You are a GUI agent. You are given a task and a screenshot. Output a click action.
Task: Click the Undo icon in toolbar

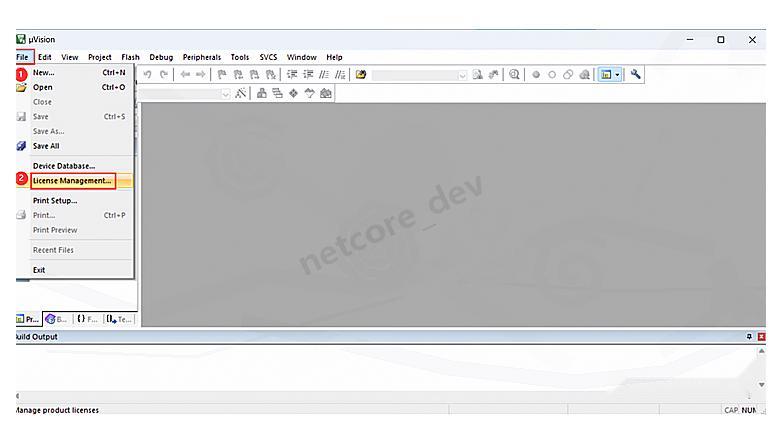147,74
